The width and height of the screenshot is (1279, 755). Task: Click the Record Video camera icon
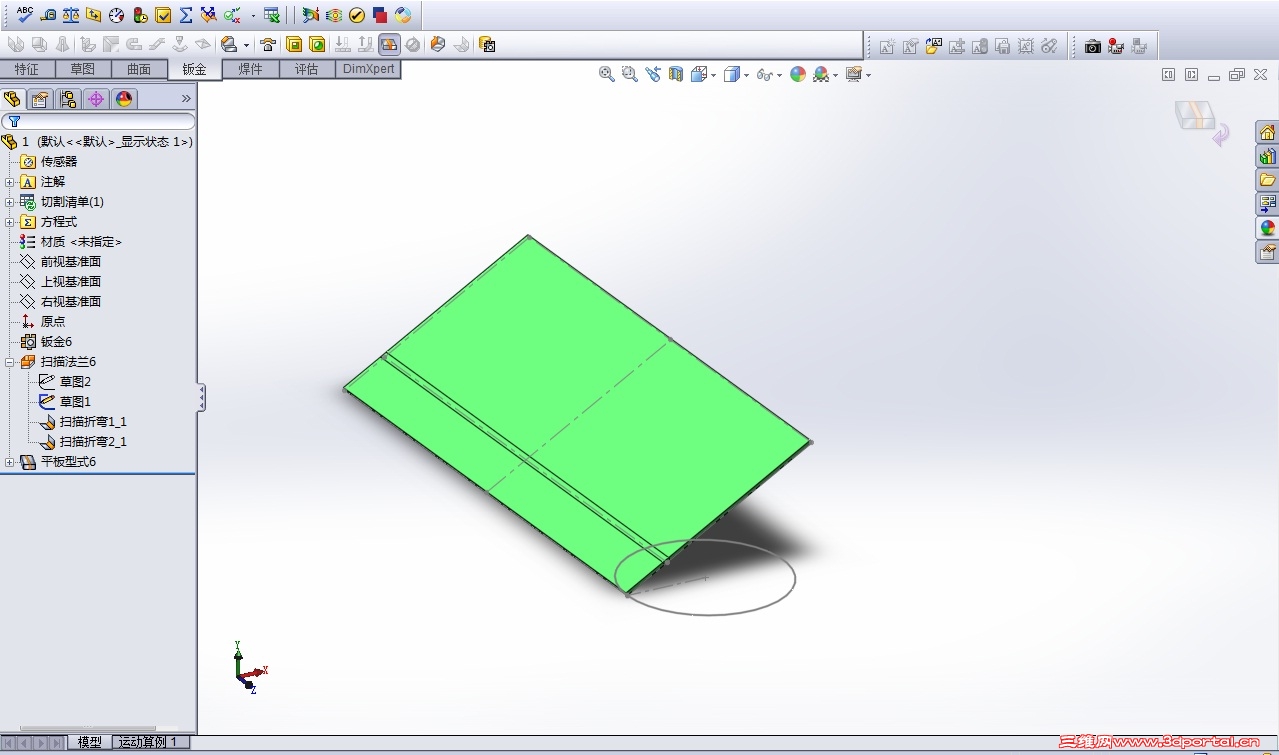click(x=1116, y=46)
